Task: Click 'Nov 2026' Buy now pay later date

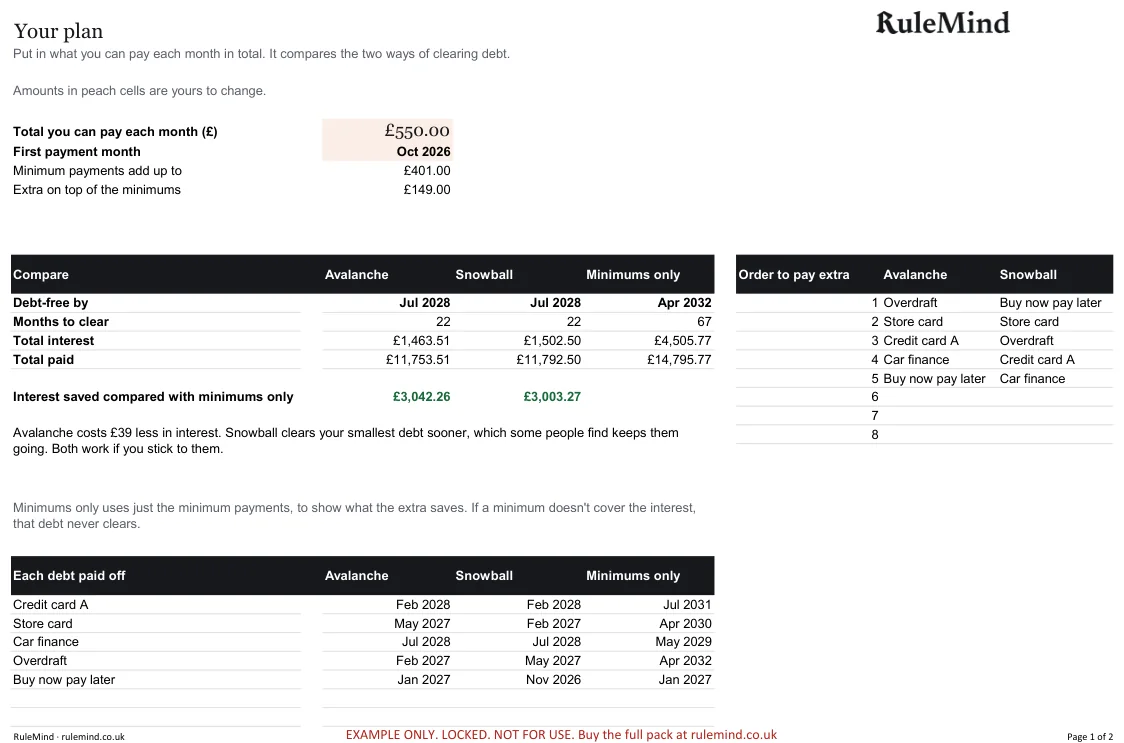Action: [553, 679]
